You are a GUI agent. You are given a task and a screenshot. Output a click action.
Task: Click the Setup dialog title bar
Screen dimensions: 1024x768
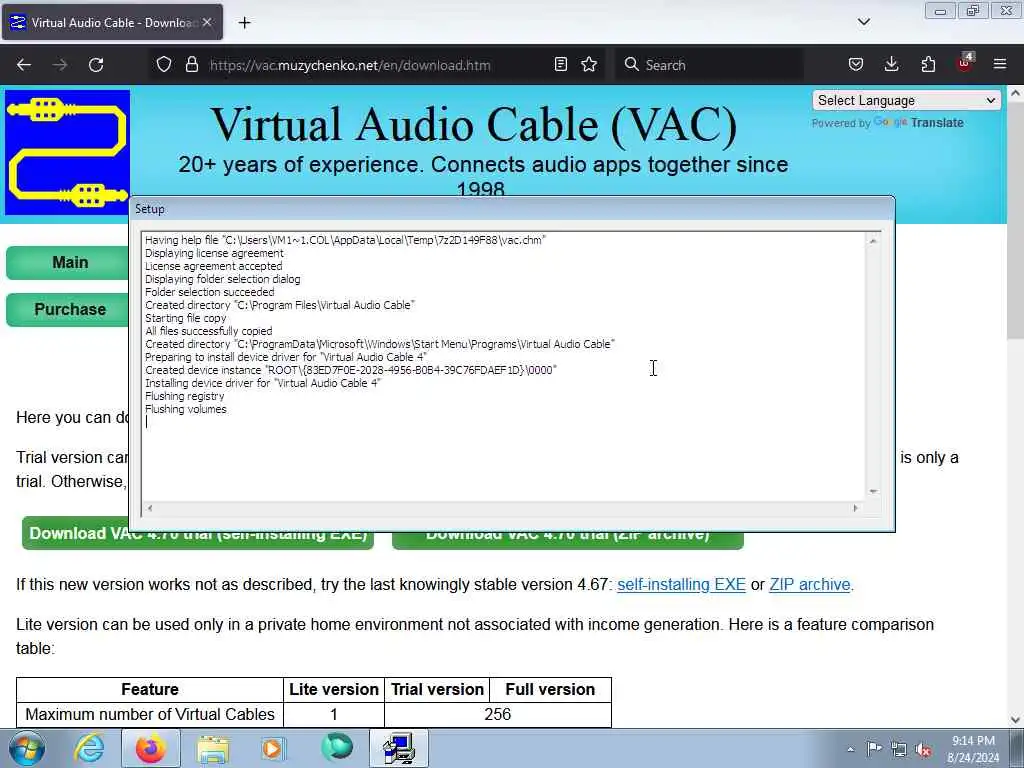[512, 209]
